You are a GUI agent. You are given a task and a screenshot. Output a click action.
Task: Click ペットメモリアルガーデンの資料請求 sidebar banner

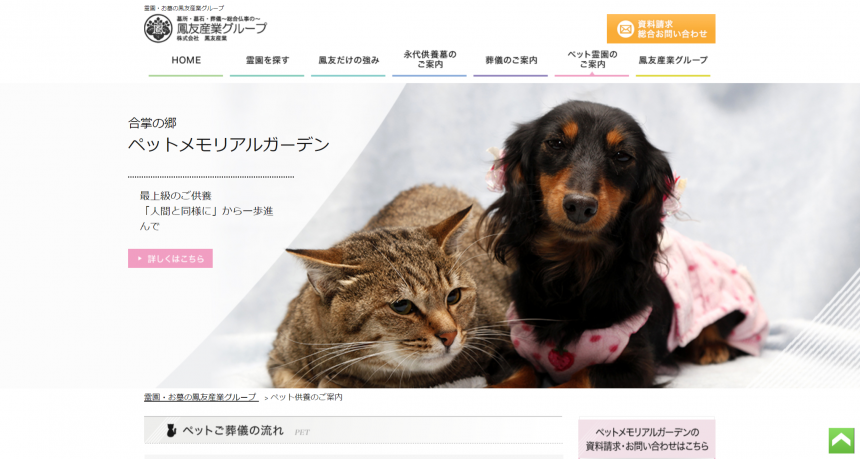647,438
